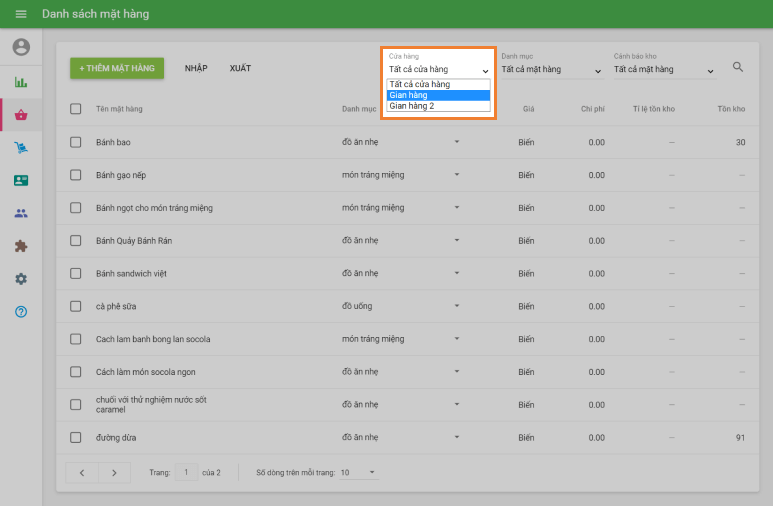Click the NHẬP import button
The width and height of the screenshot is (773, 506).
click(196, 68)
